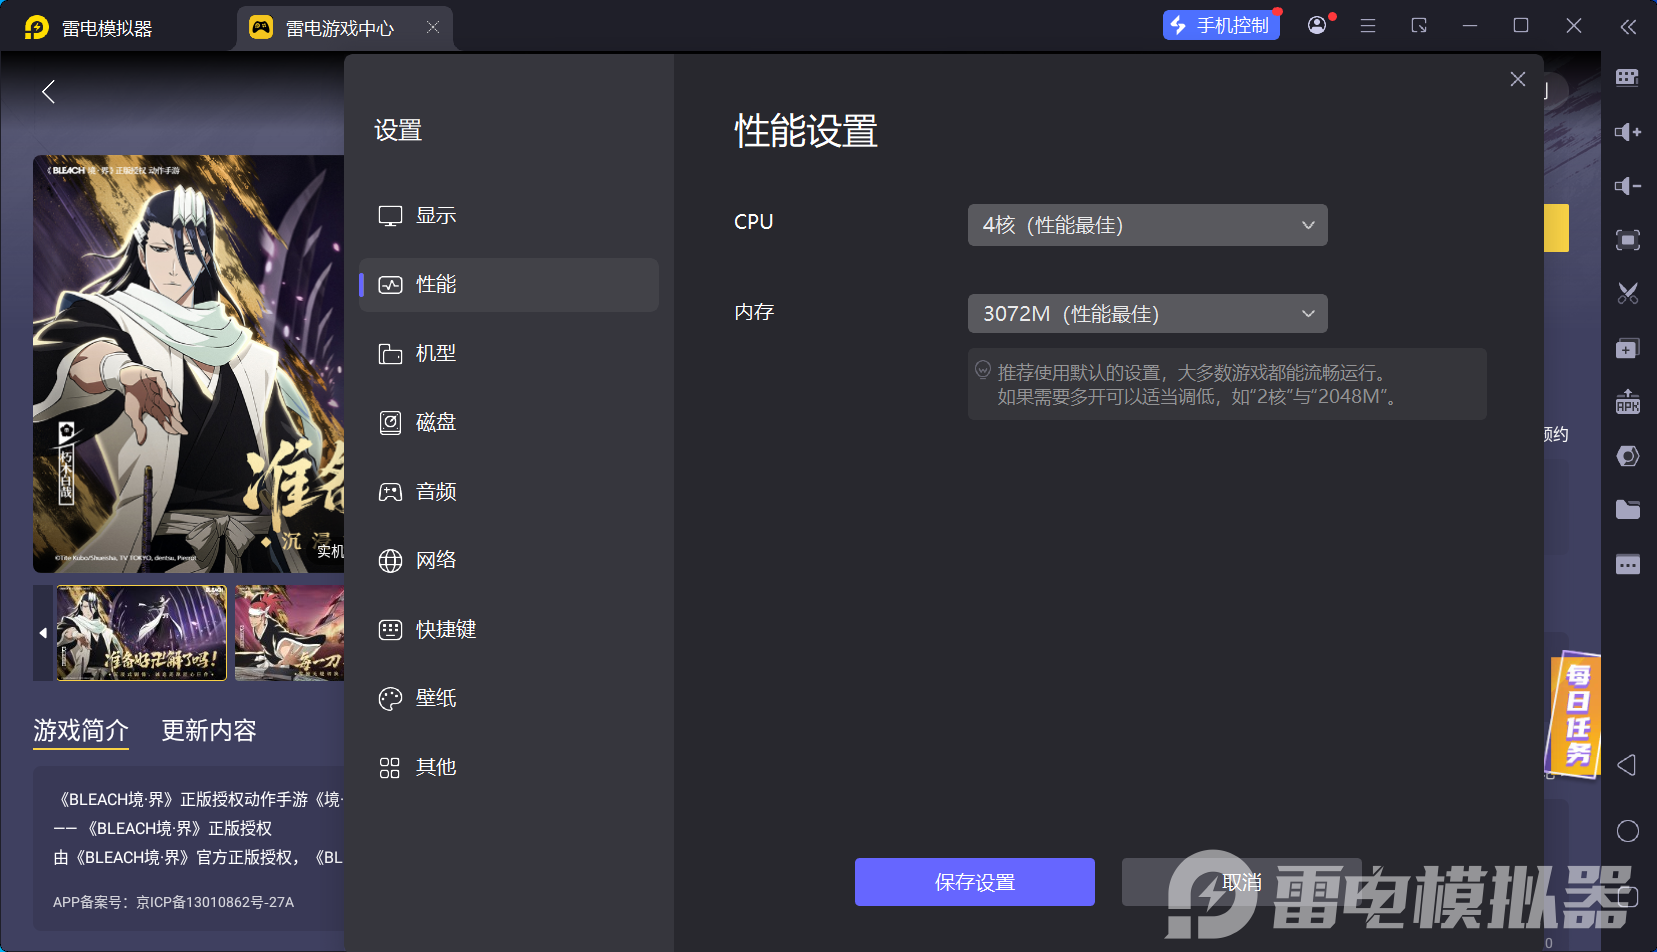
Task: Close the 雷电游戏中心 tab
Action: click(433, 27)
